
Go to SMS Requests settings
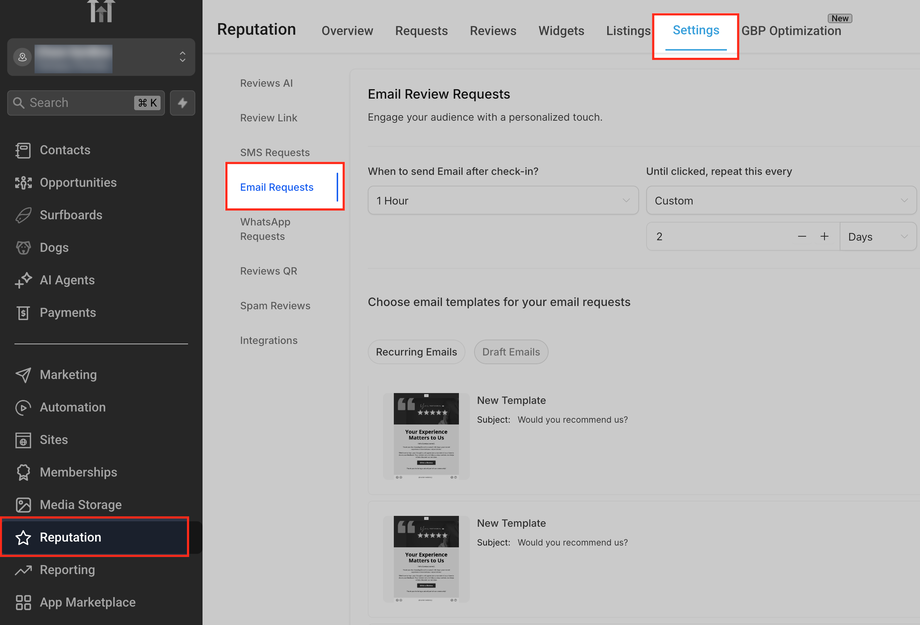[275, 153]
